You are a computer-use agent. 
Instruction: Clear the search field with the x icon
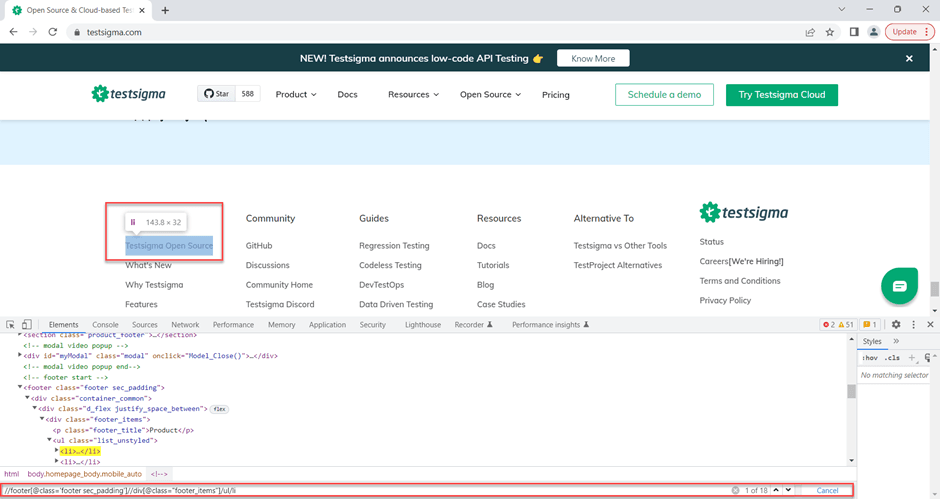pos(735,490)
